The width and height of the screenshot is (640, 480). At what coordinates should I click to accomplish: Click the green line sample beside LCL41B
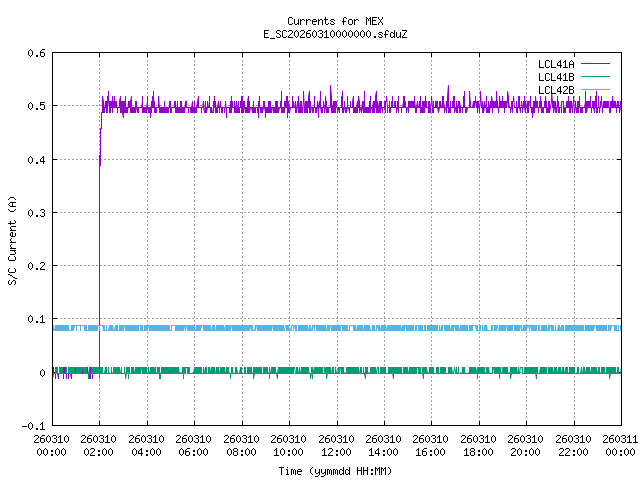point(593,77)
